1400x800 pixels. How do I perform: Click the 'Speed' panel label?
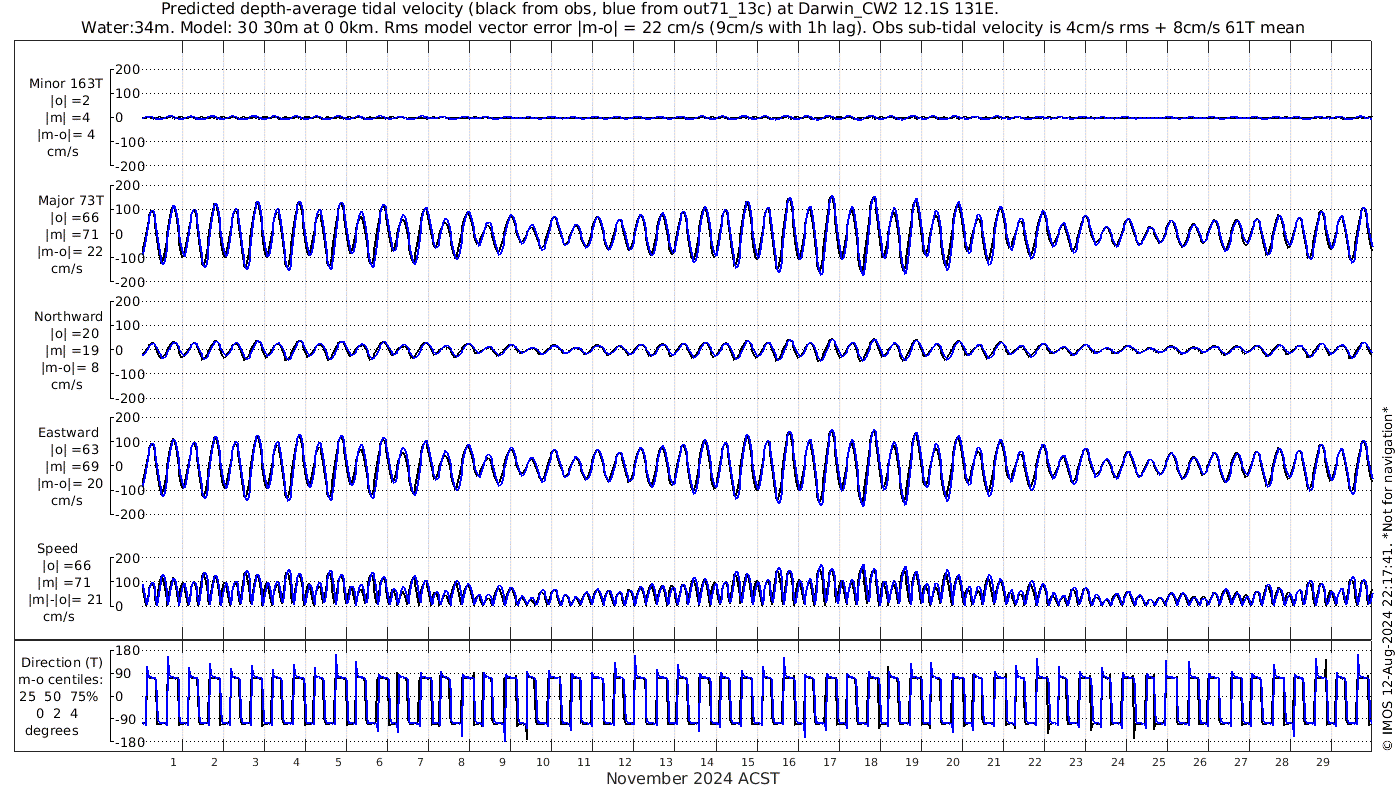(58, 549)
